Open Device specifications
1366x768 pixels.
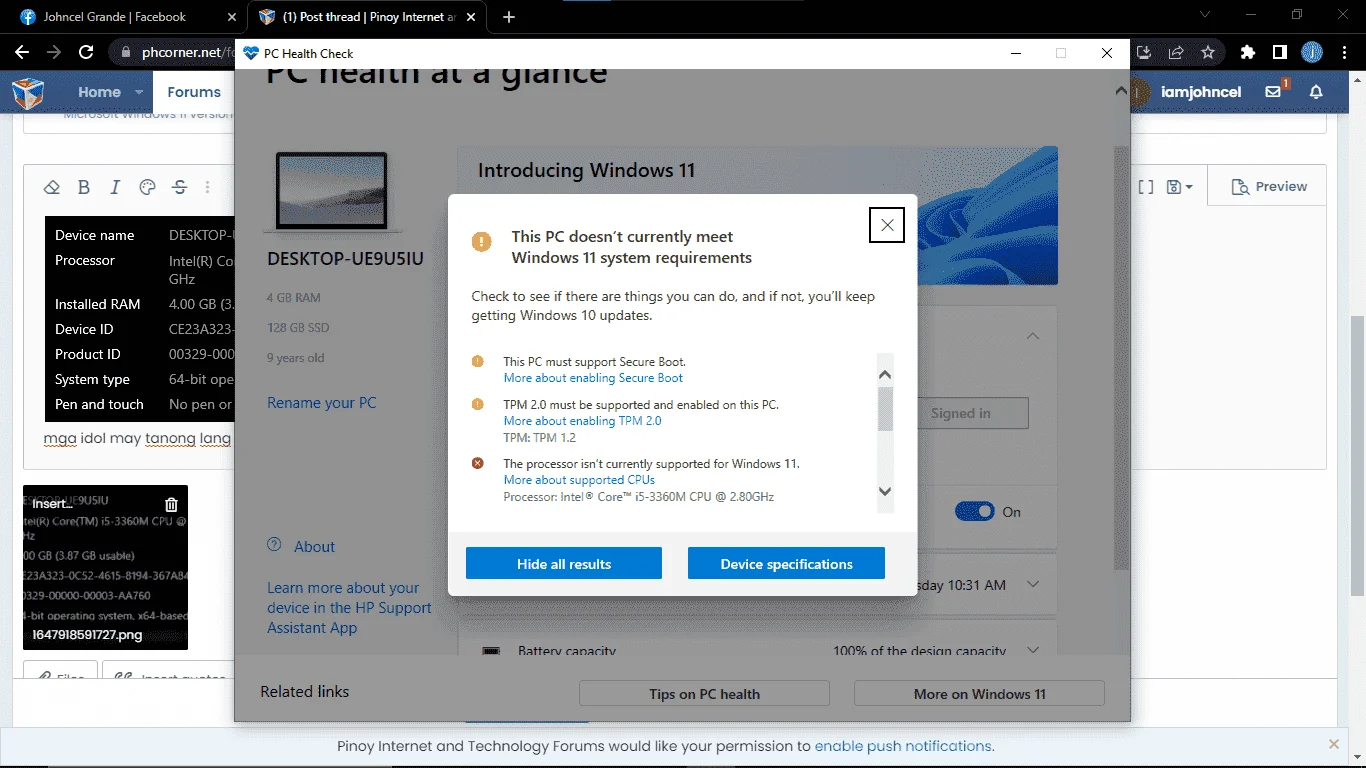coord(786,563)
